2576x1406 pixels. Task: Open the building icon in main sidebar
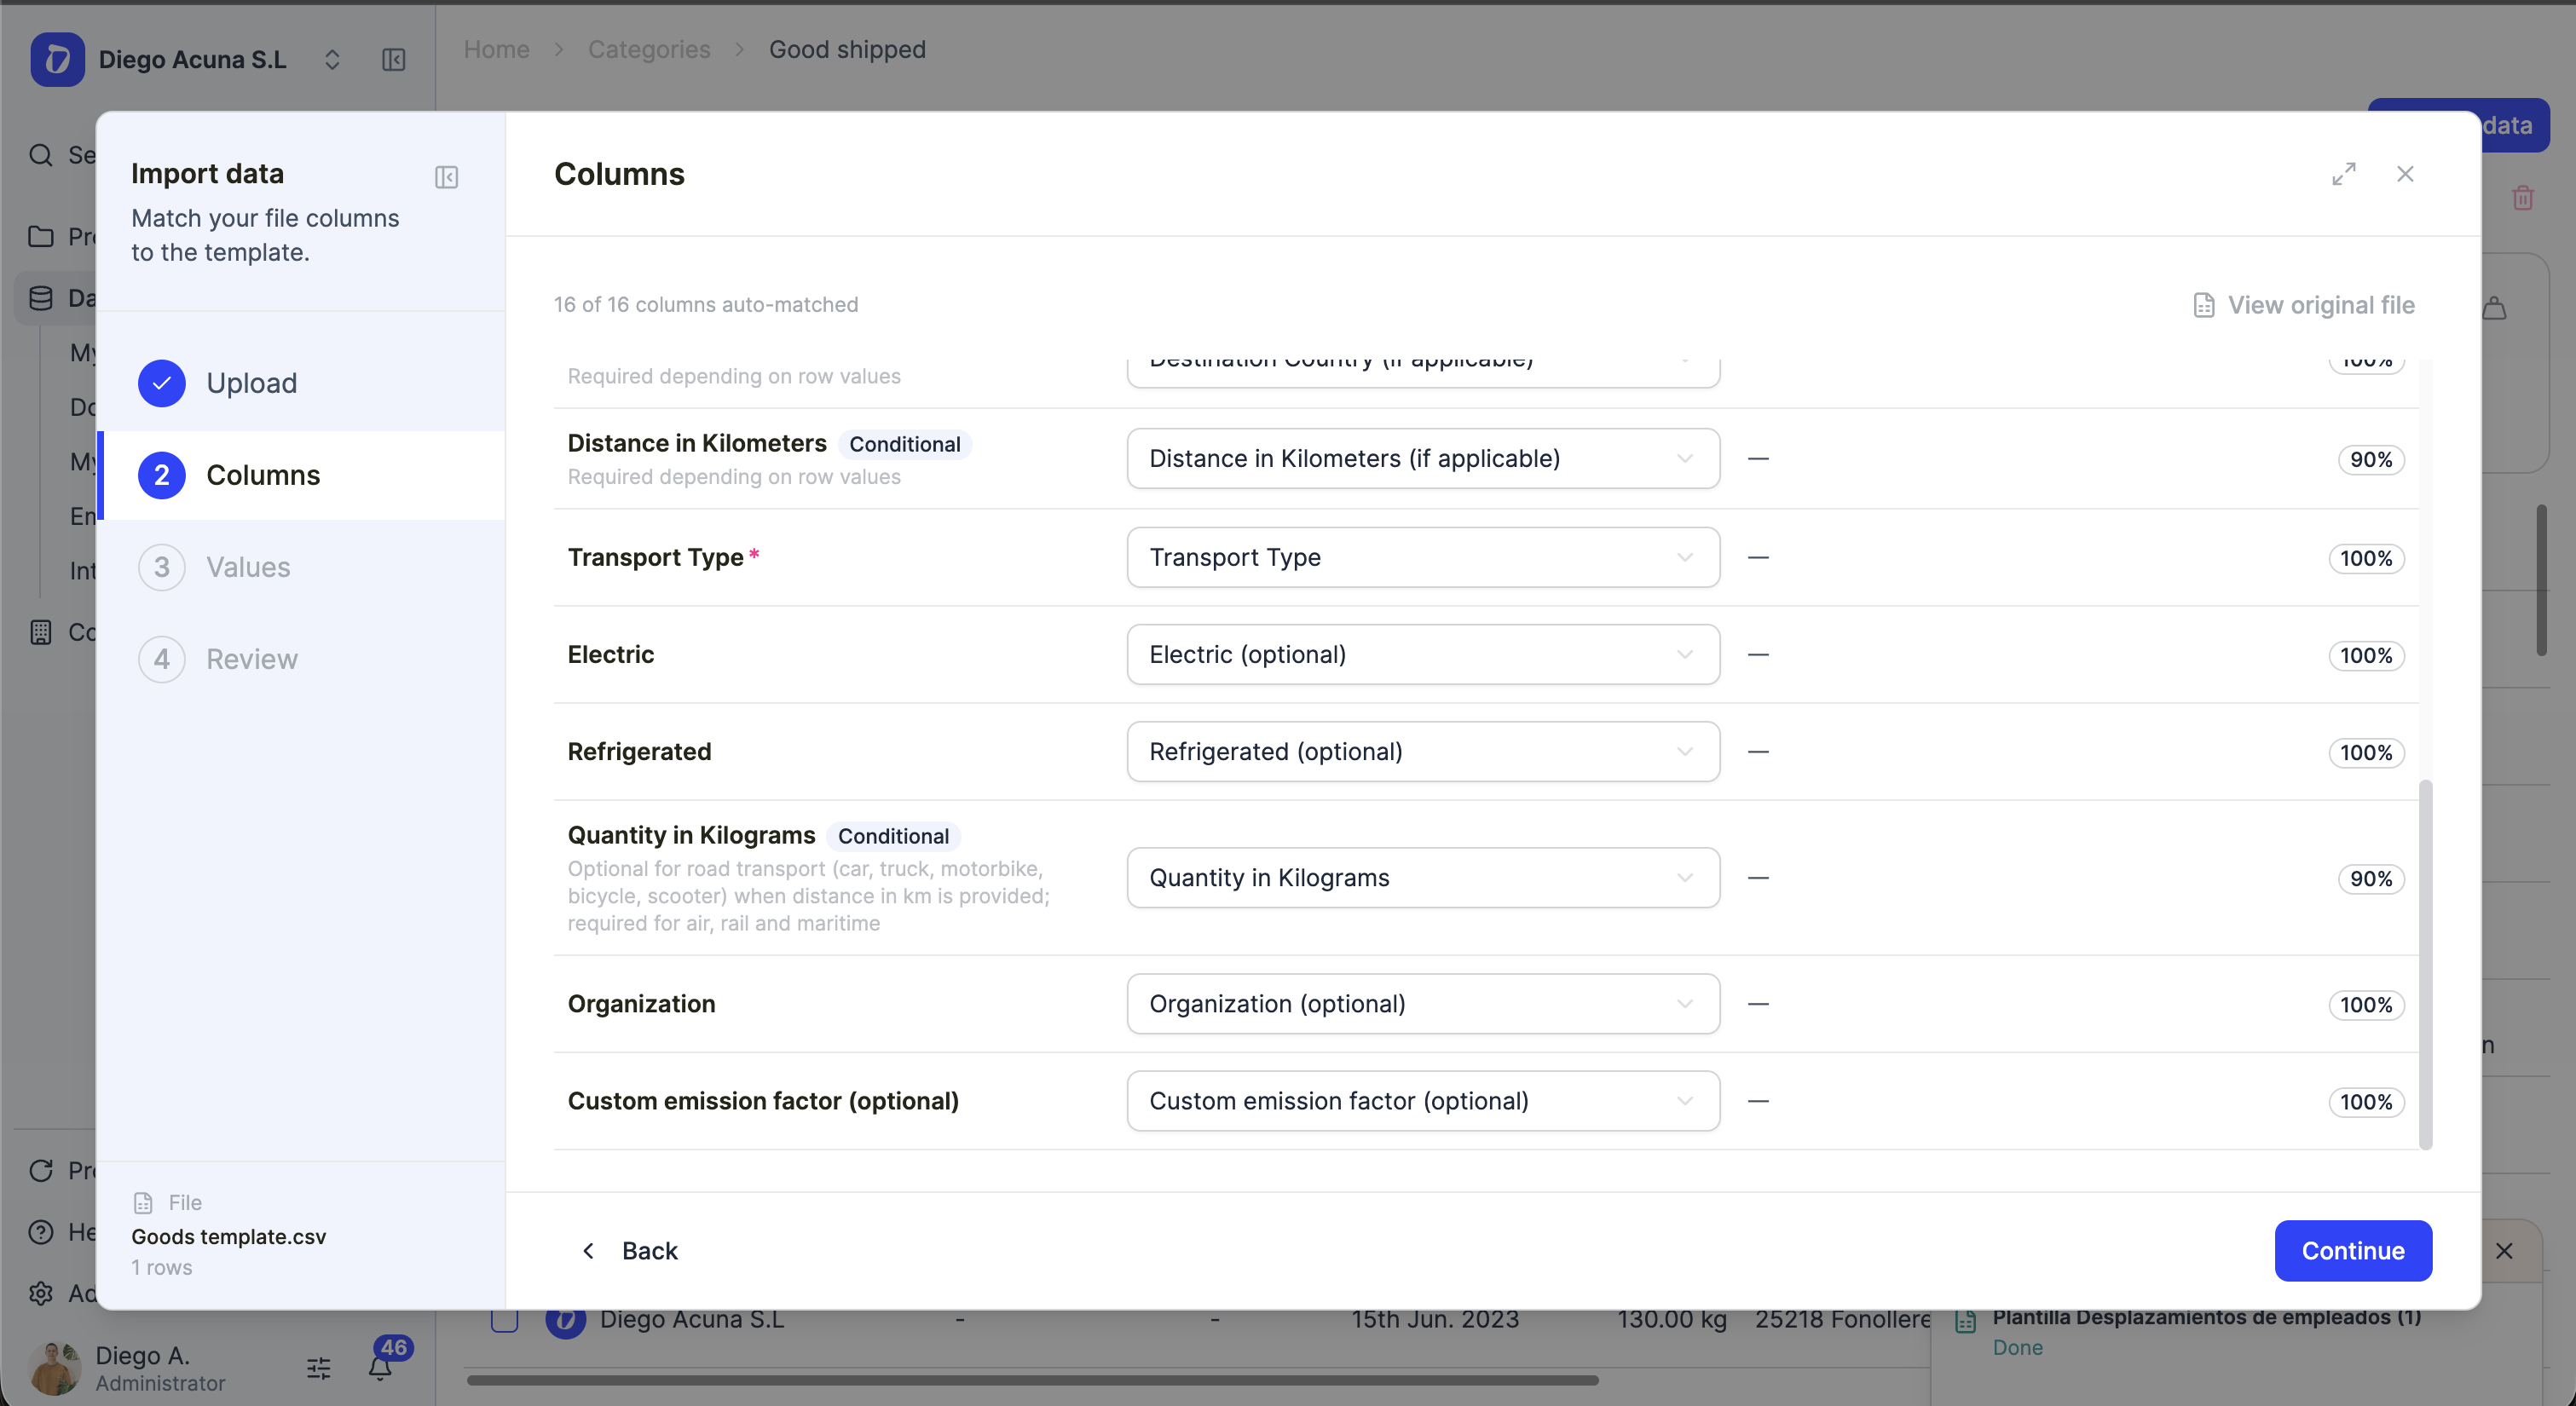pos(41,632)
